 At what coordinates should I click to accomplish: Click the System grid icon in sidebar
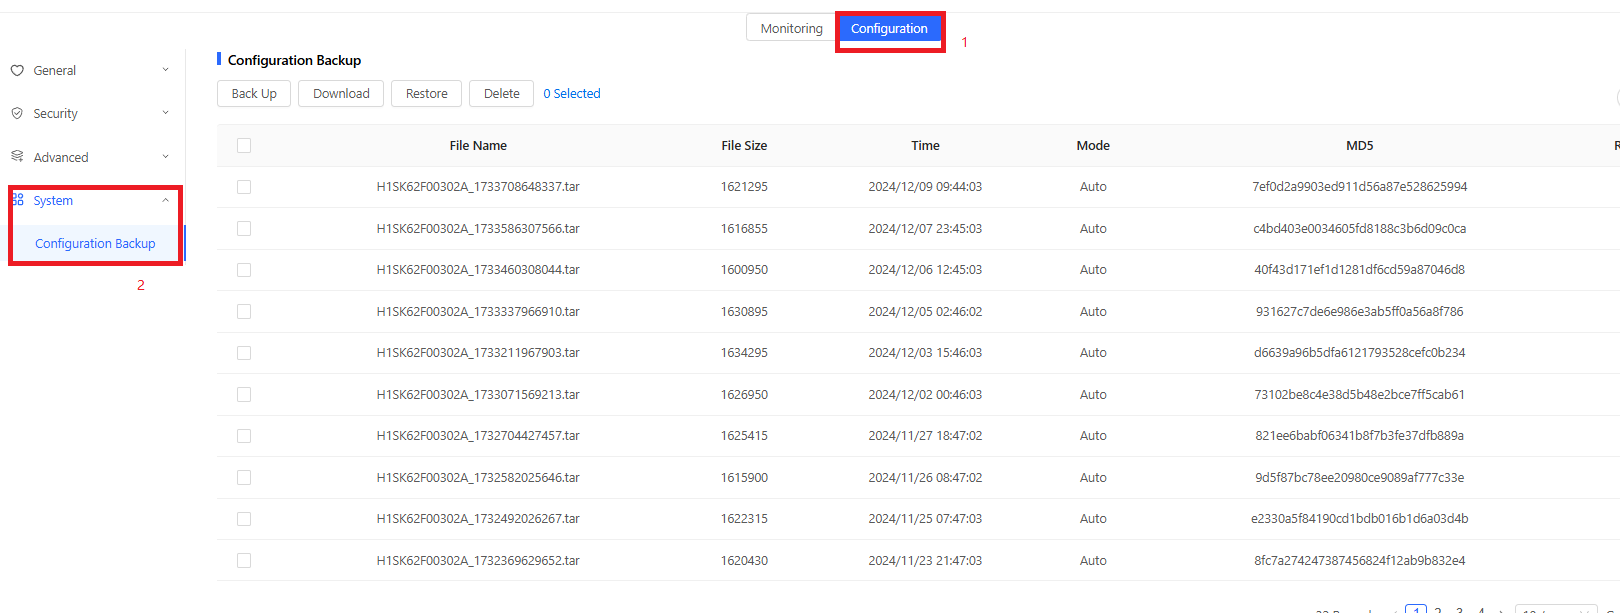pyautogui.click(x=18, y=200)
